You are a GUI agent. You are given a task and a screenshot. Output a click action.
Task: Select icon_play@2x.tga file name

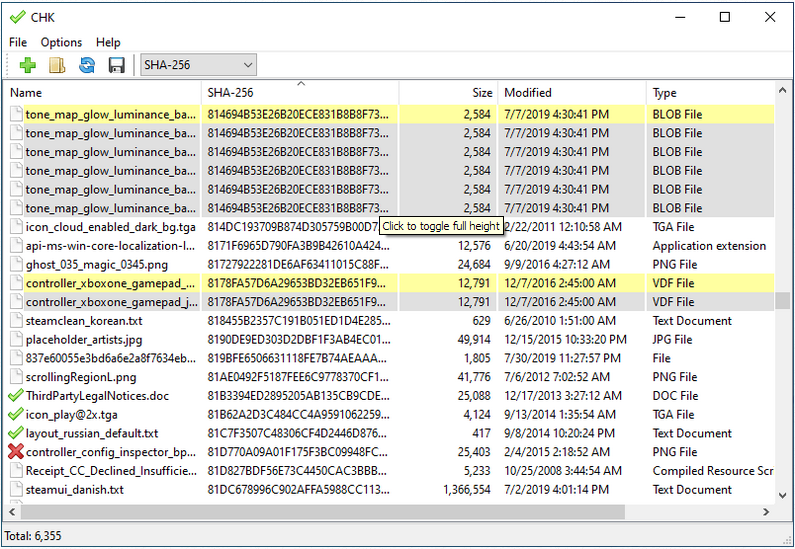coord(71,415)
